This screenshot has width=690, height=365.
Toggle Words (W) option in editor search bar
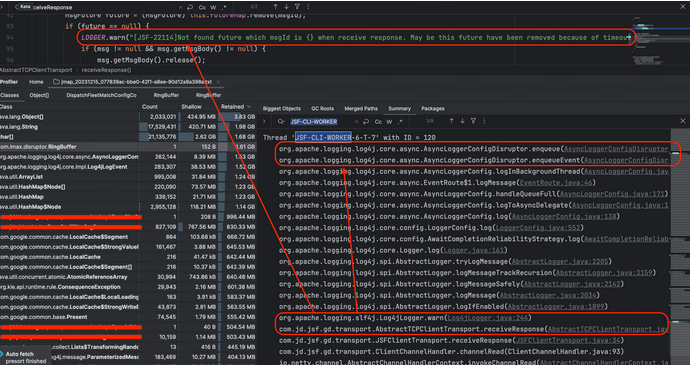pyautogui.click(x=213, y=7)
